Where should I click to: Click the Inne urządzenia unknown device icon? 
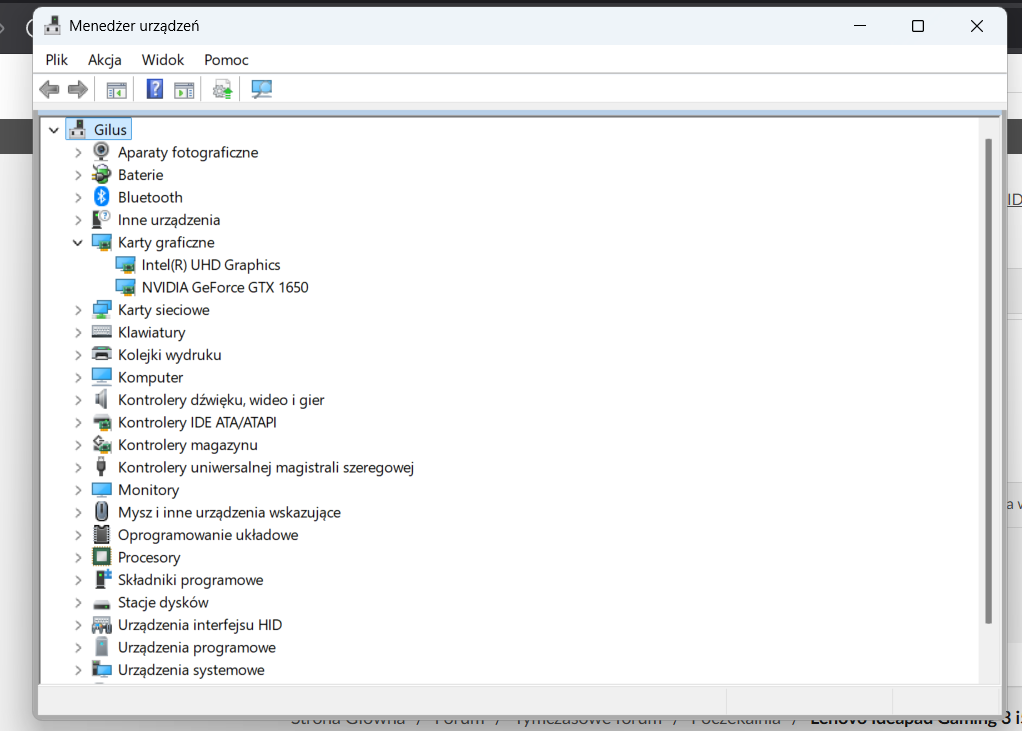(101, 220)
